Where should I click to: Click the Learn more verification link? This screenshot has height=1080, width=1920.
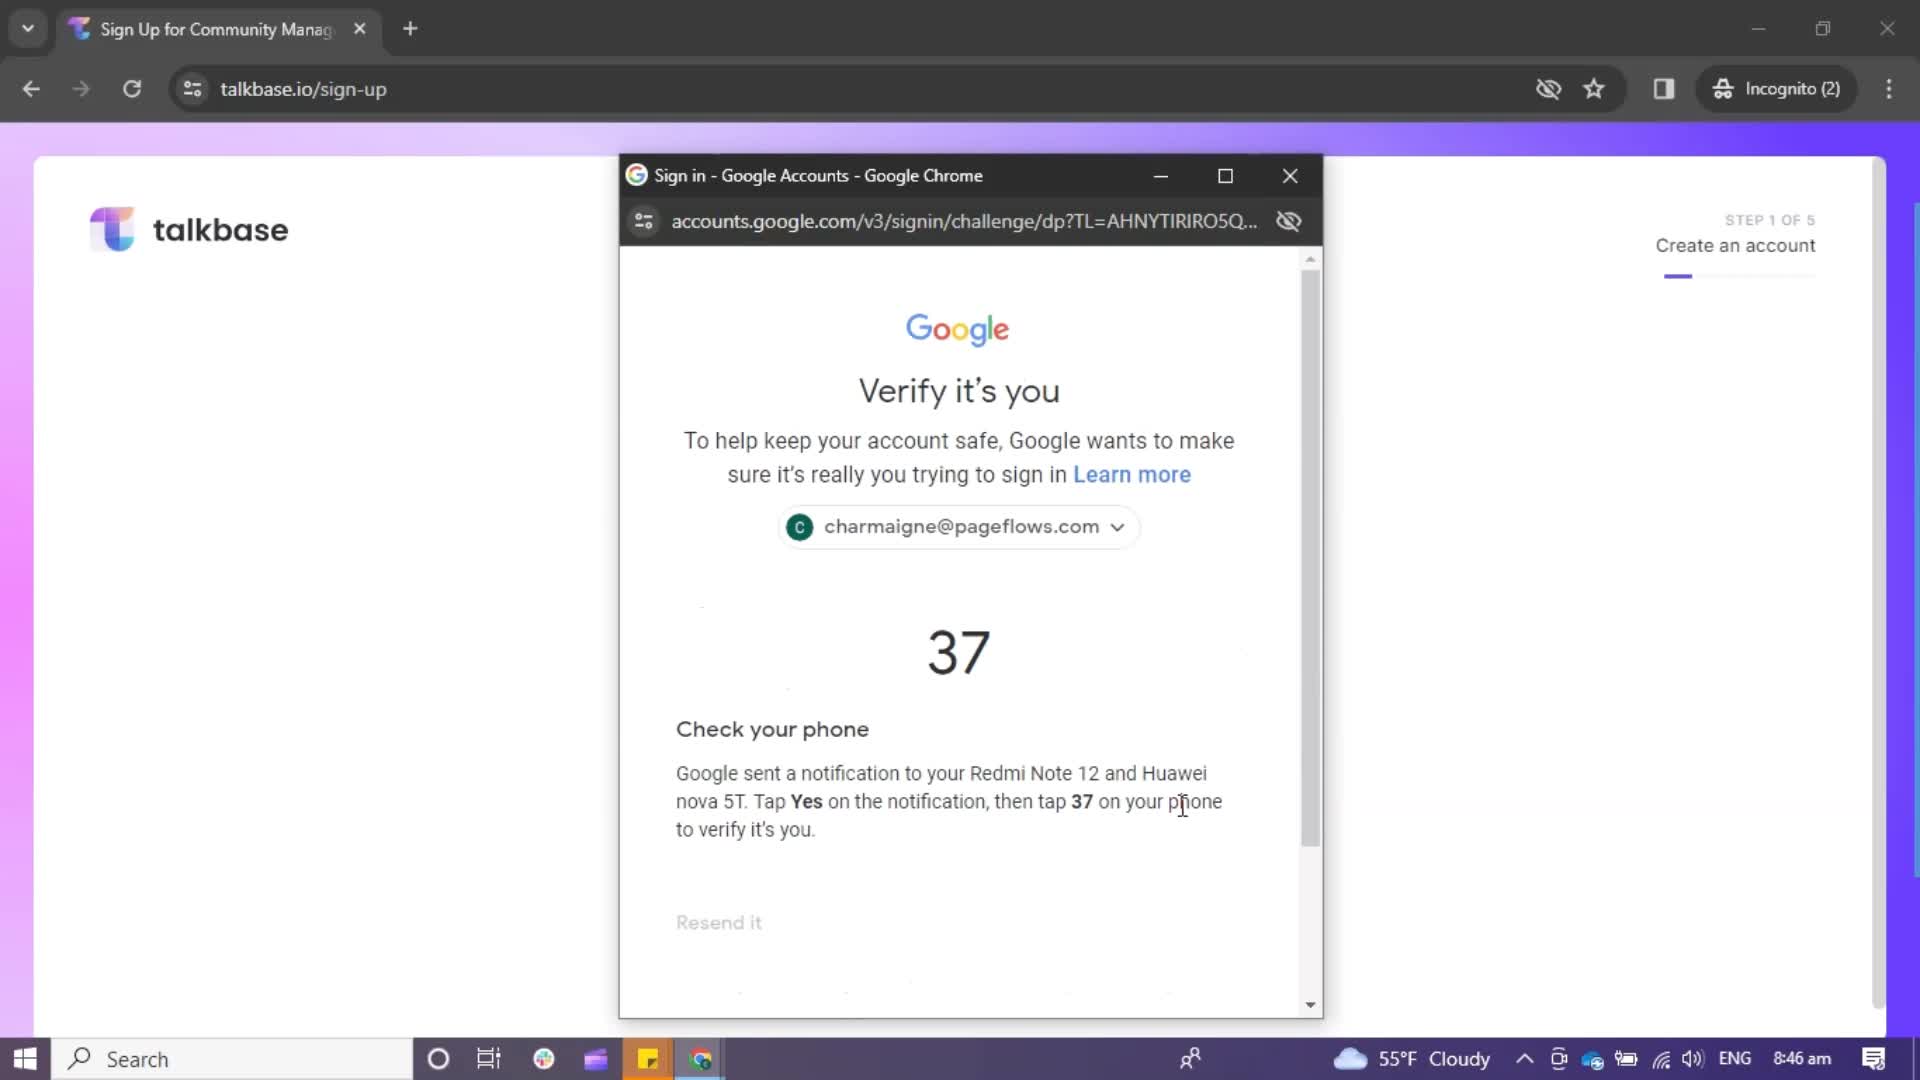click(1131, 473)
